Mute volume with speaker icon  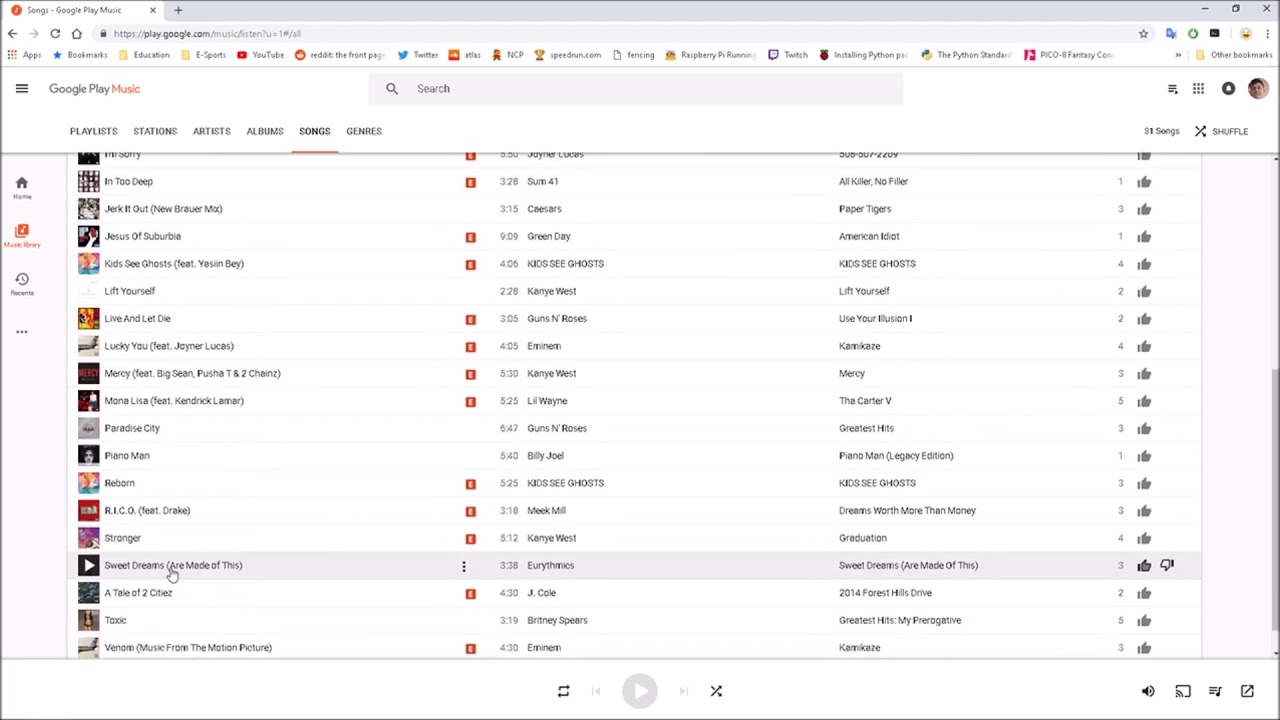point(1148,691)
